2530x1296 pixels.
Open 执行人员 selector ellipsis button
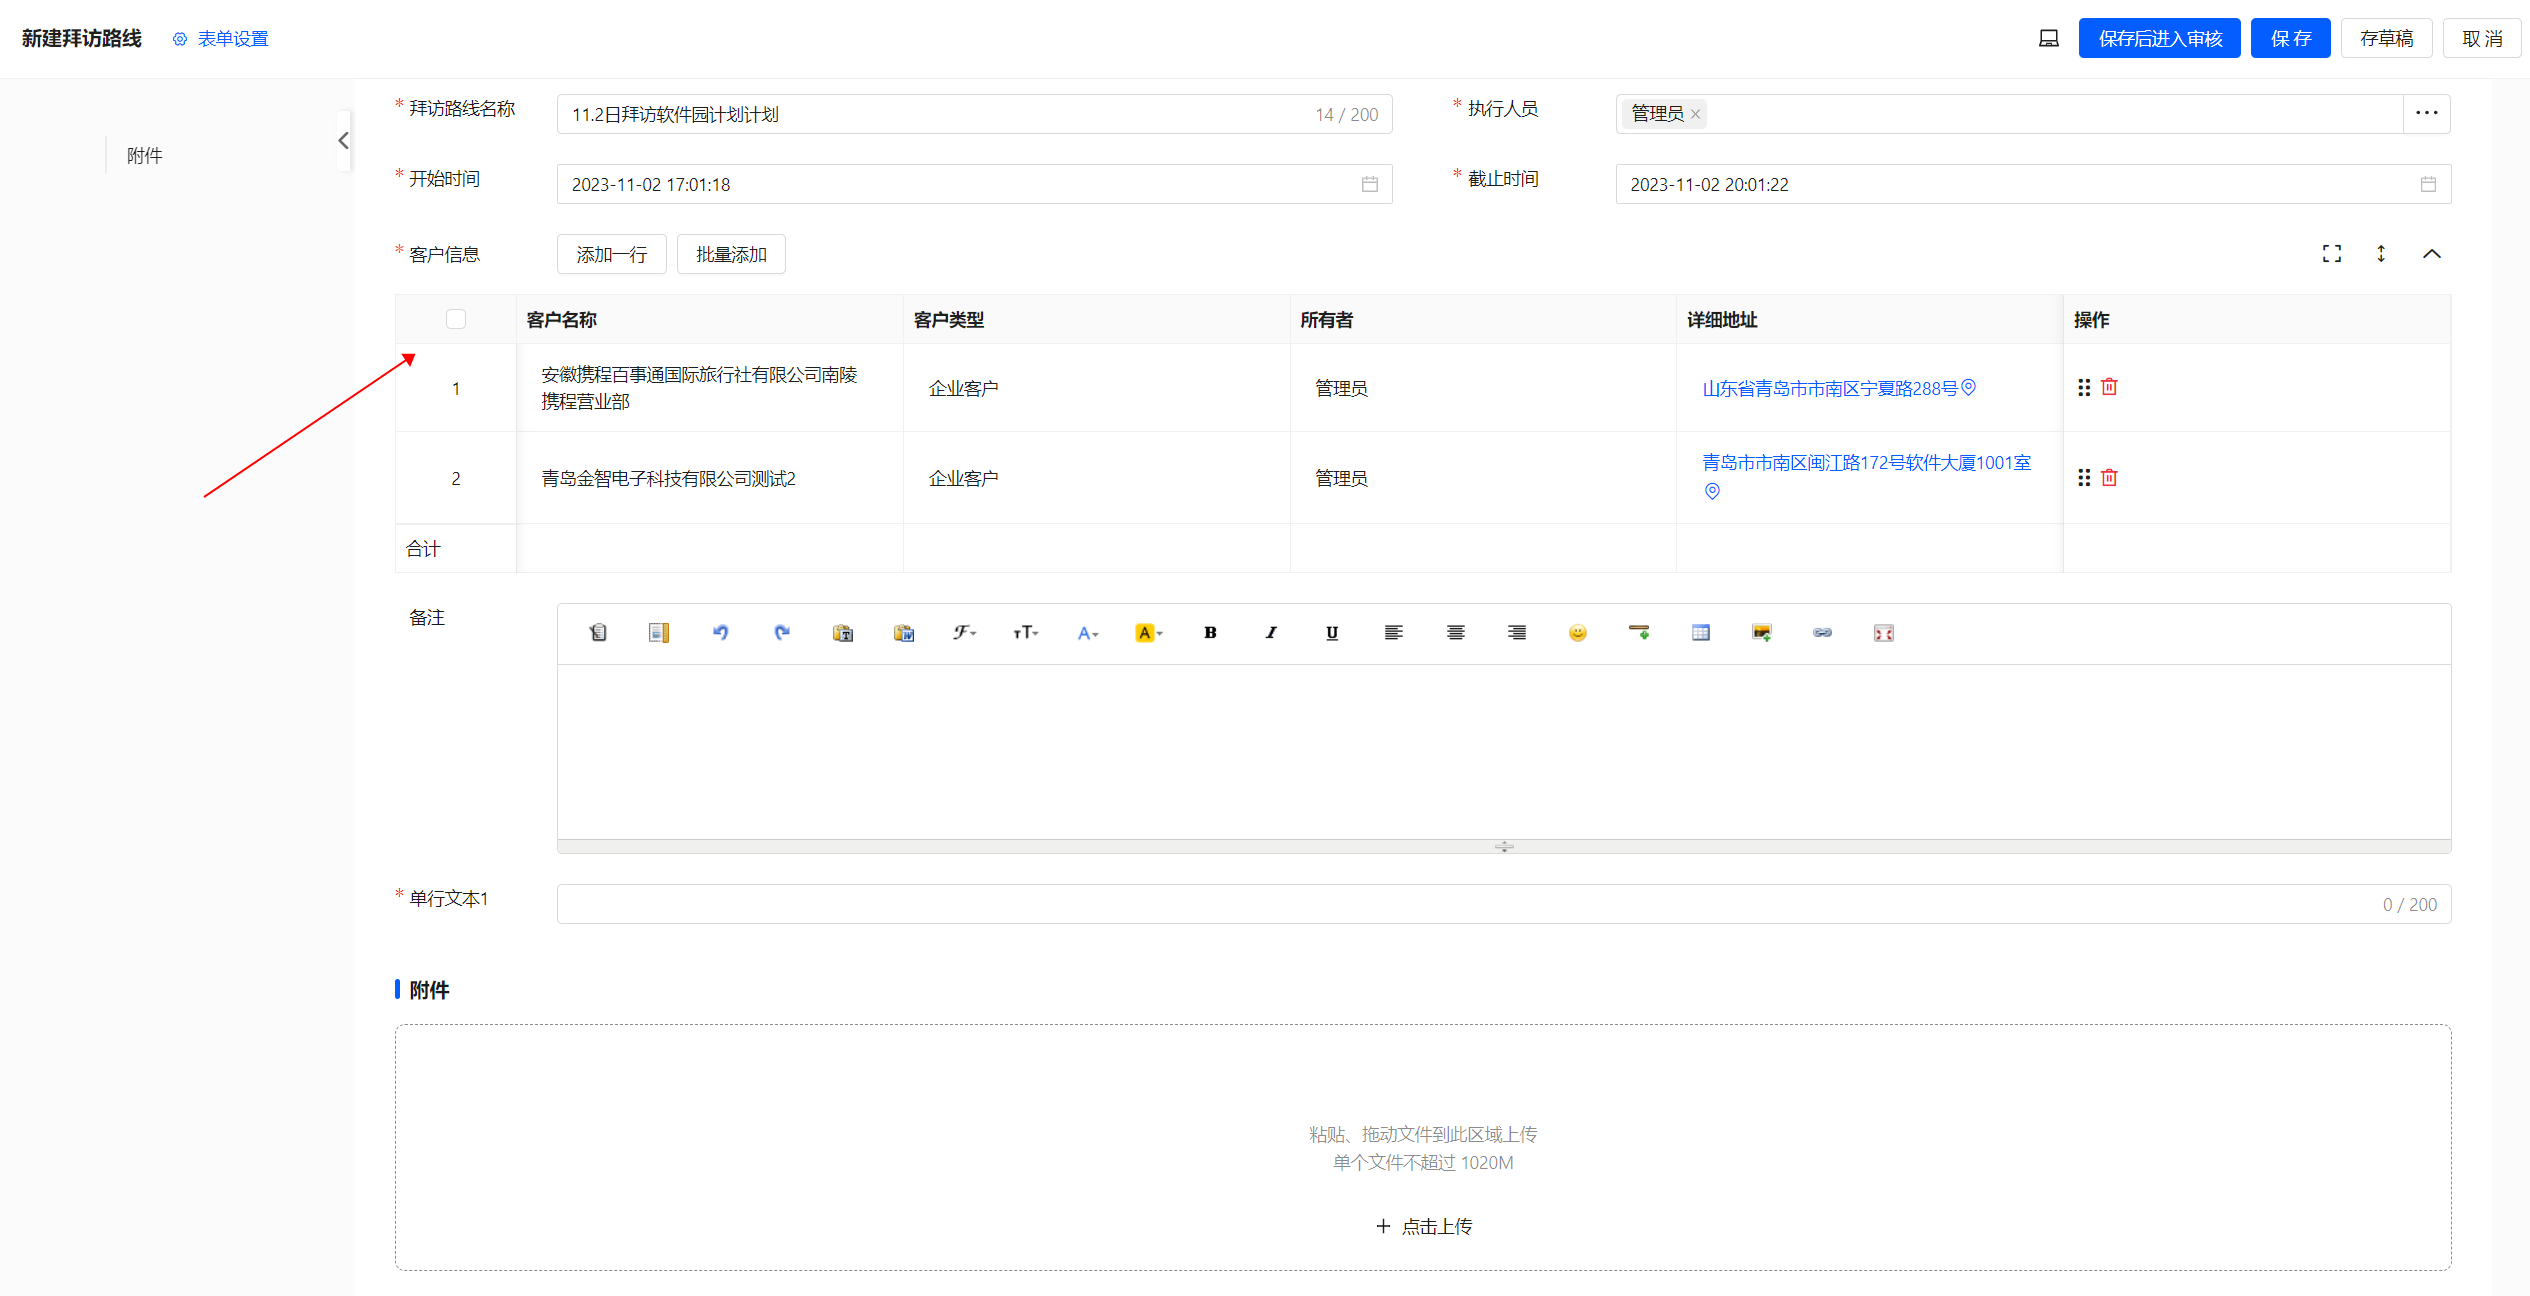pyautogui.click(x=2427, y=113)
